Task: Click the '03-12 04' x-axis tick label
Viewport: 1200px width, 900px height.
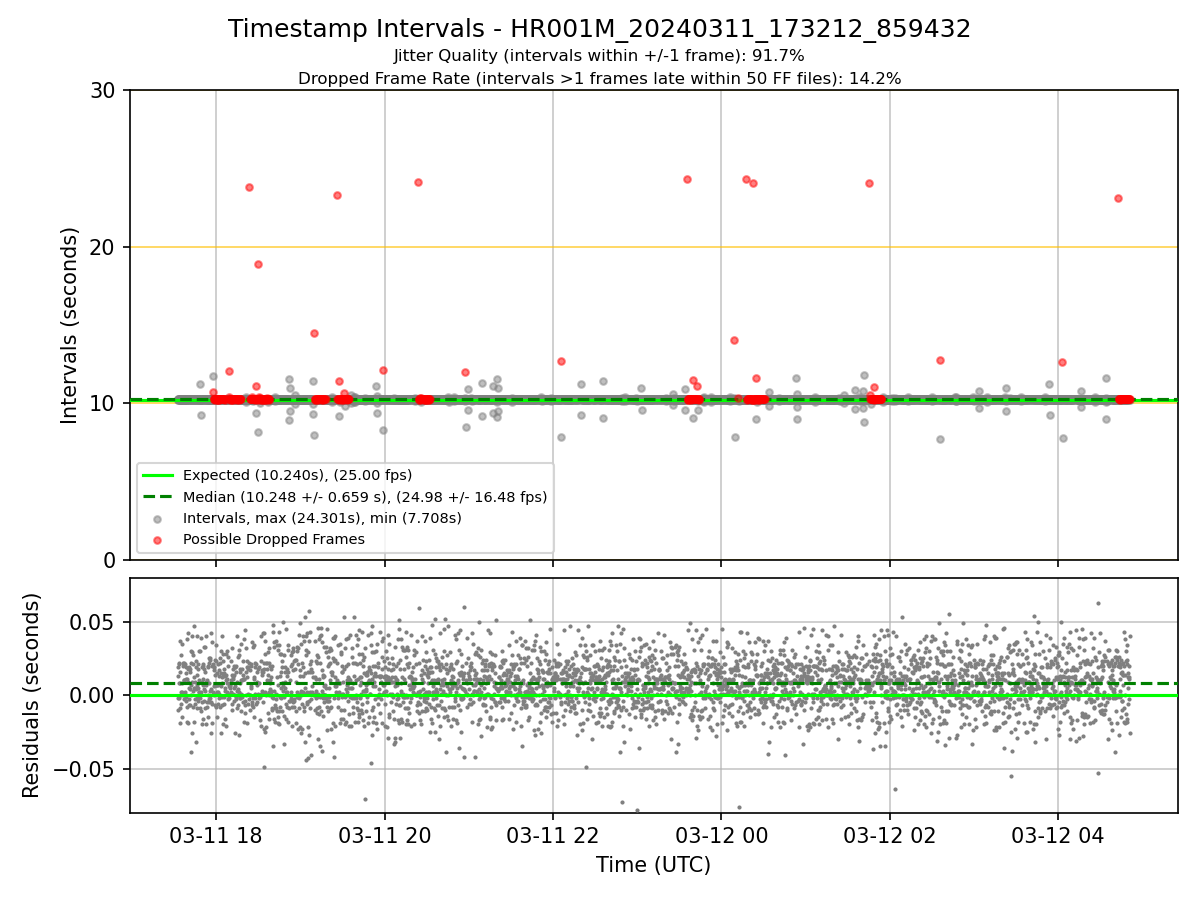Action: point(1057,835)
